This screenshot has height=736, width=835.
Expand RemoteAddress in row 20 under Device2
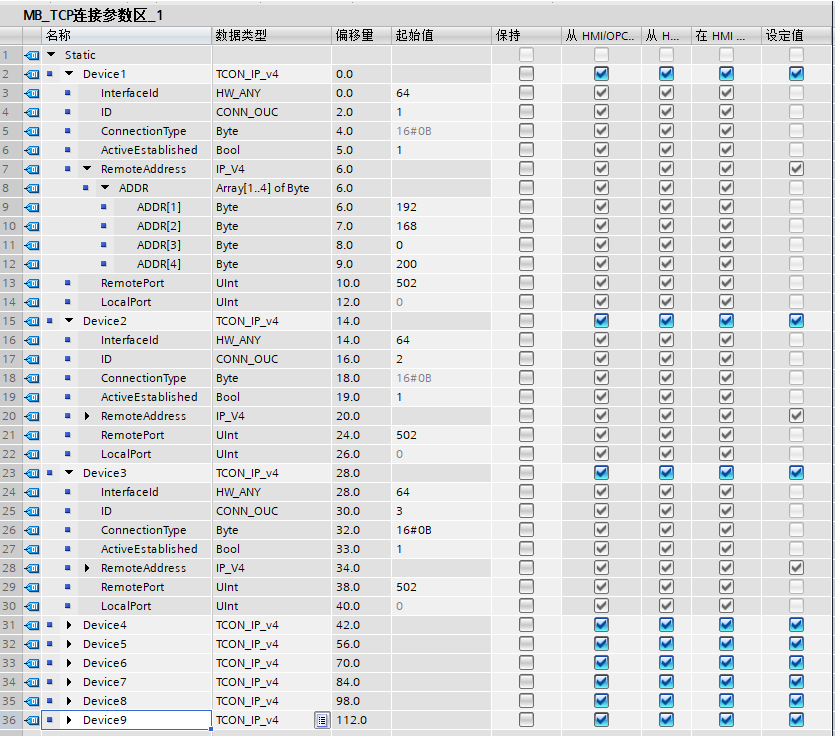tap(87, 416)
